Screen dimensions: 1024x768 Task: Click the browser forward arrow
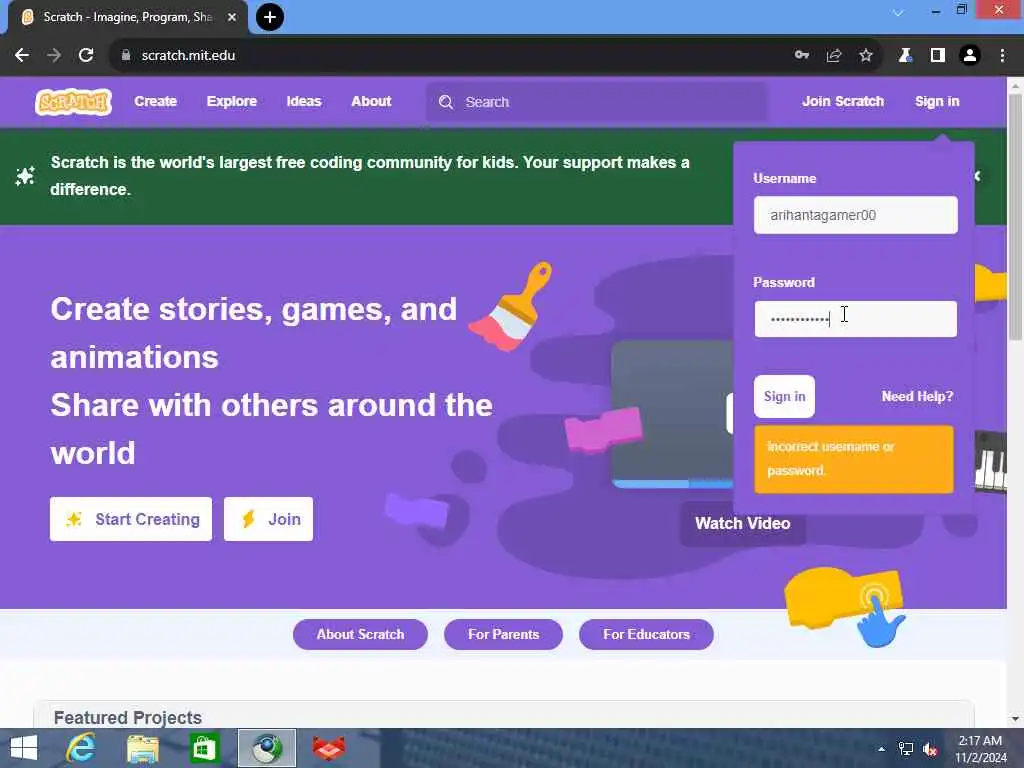click(54, 56)
